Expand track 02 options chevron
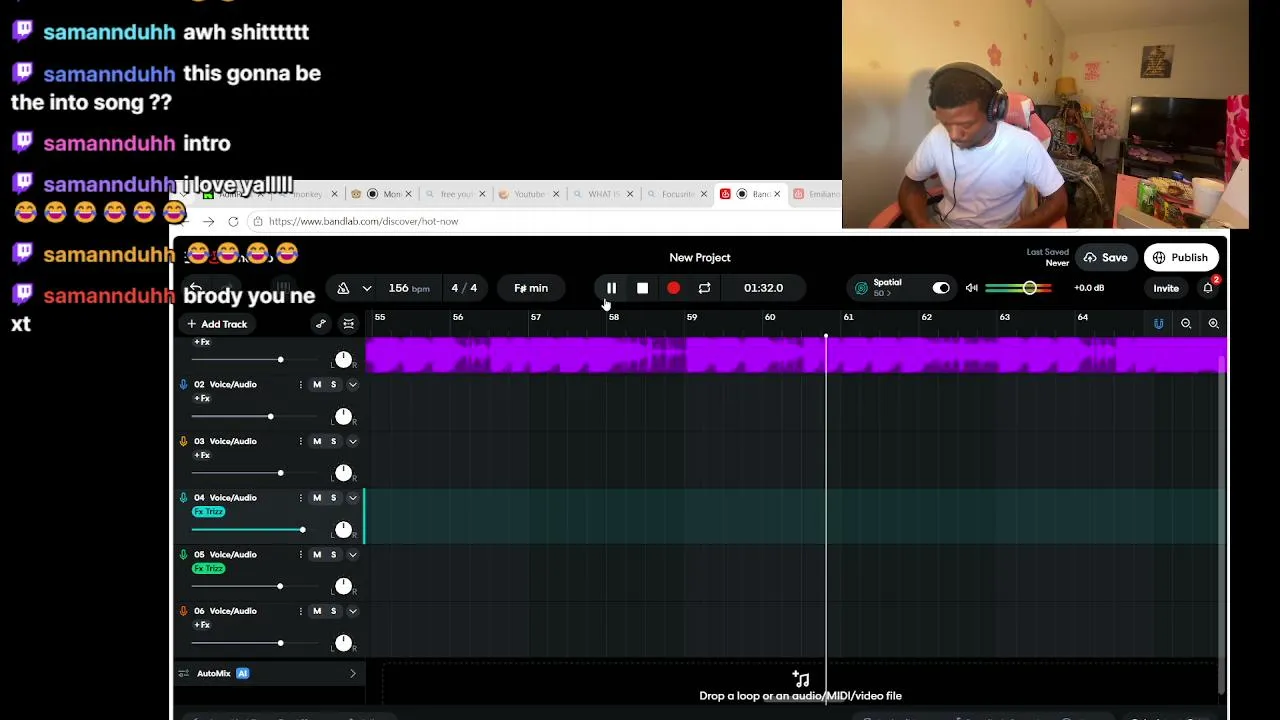This screenshot has width=1280, height=720. pos(352,385)
